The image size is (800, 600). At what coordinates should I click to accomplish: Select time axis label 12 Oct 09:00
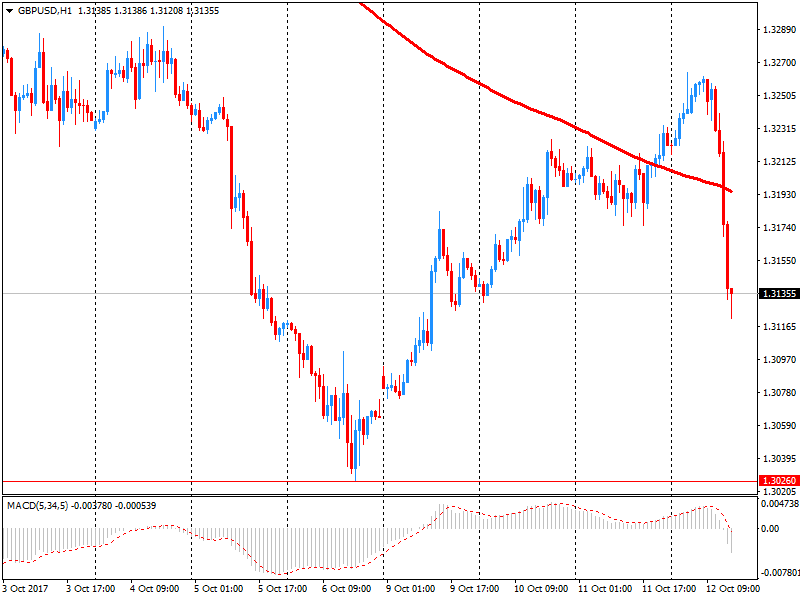tap(733, 588)
